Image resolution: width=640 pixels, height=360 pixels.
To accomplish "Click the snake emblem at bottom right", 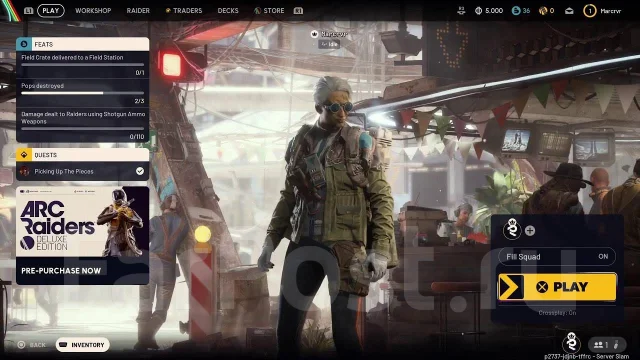I will tap(571, 342).
